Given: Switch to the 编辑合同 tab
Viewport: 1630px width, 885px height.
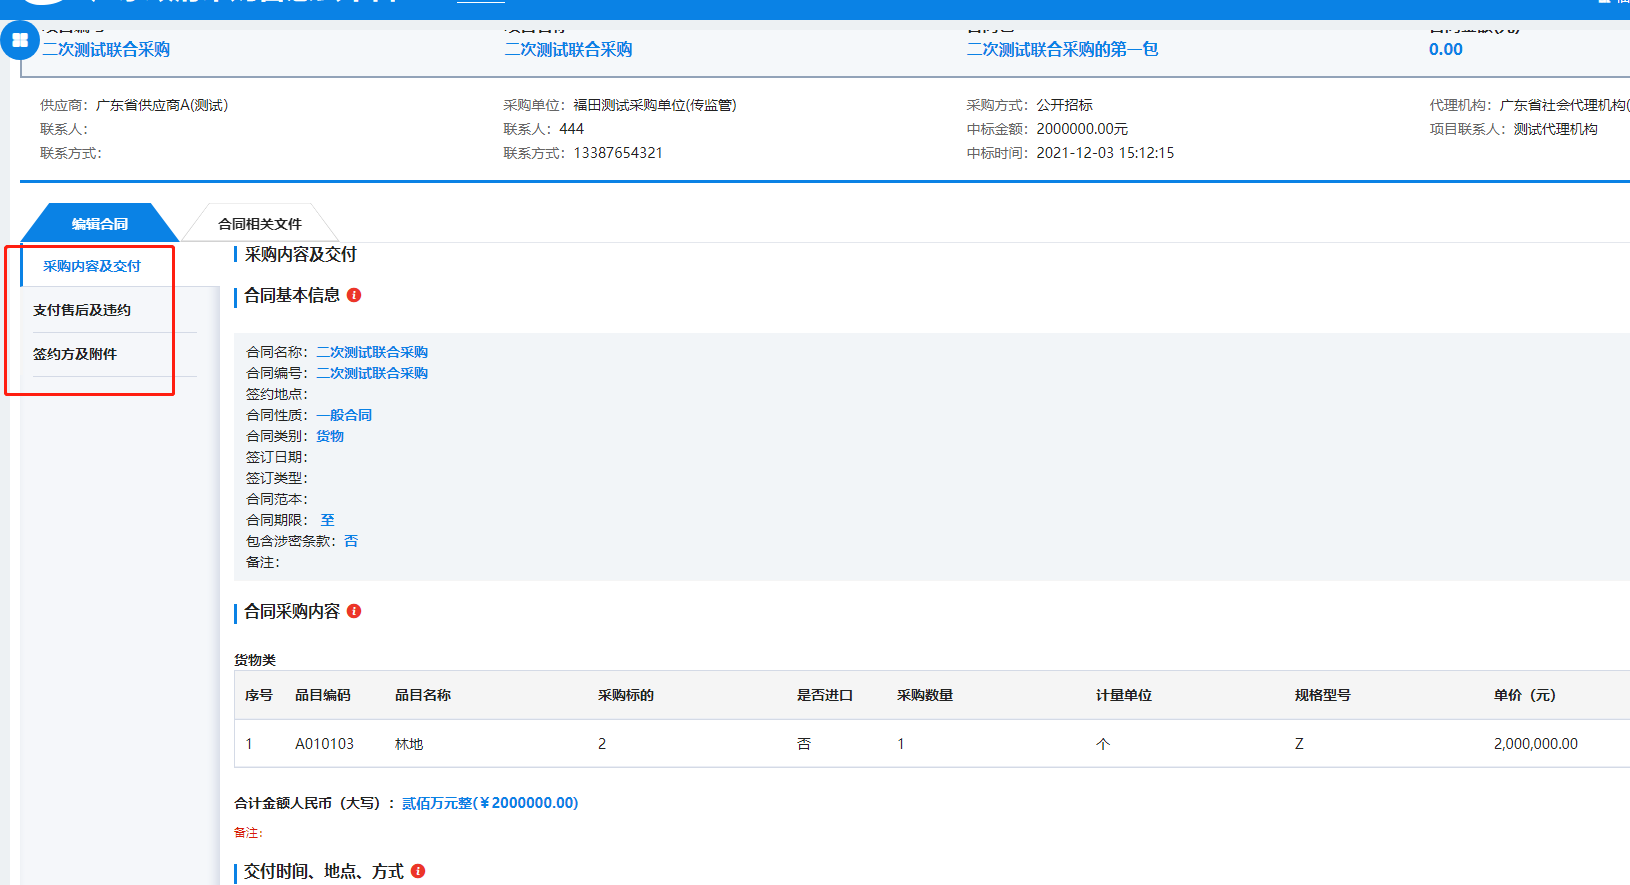Looking at the screenshot, I should coord(100,224).
